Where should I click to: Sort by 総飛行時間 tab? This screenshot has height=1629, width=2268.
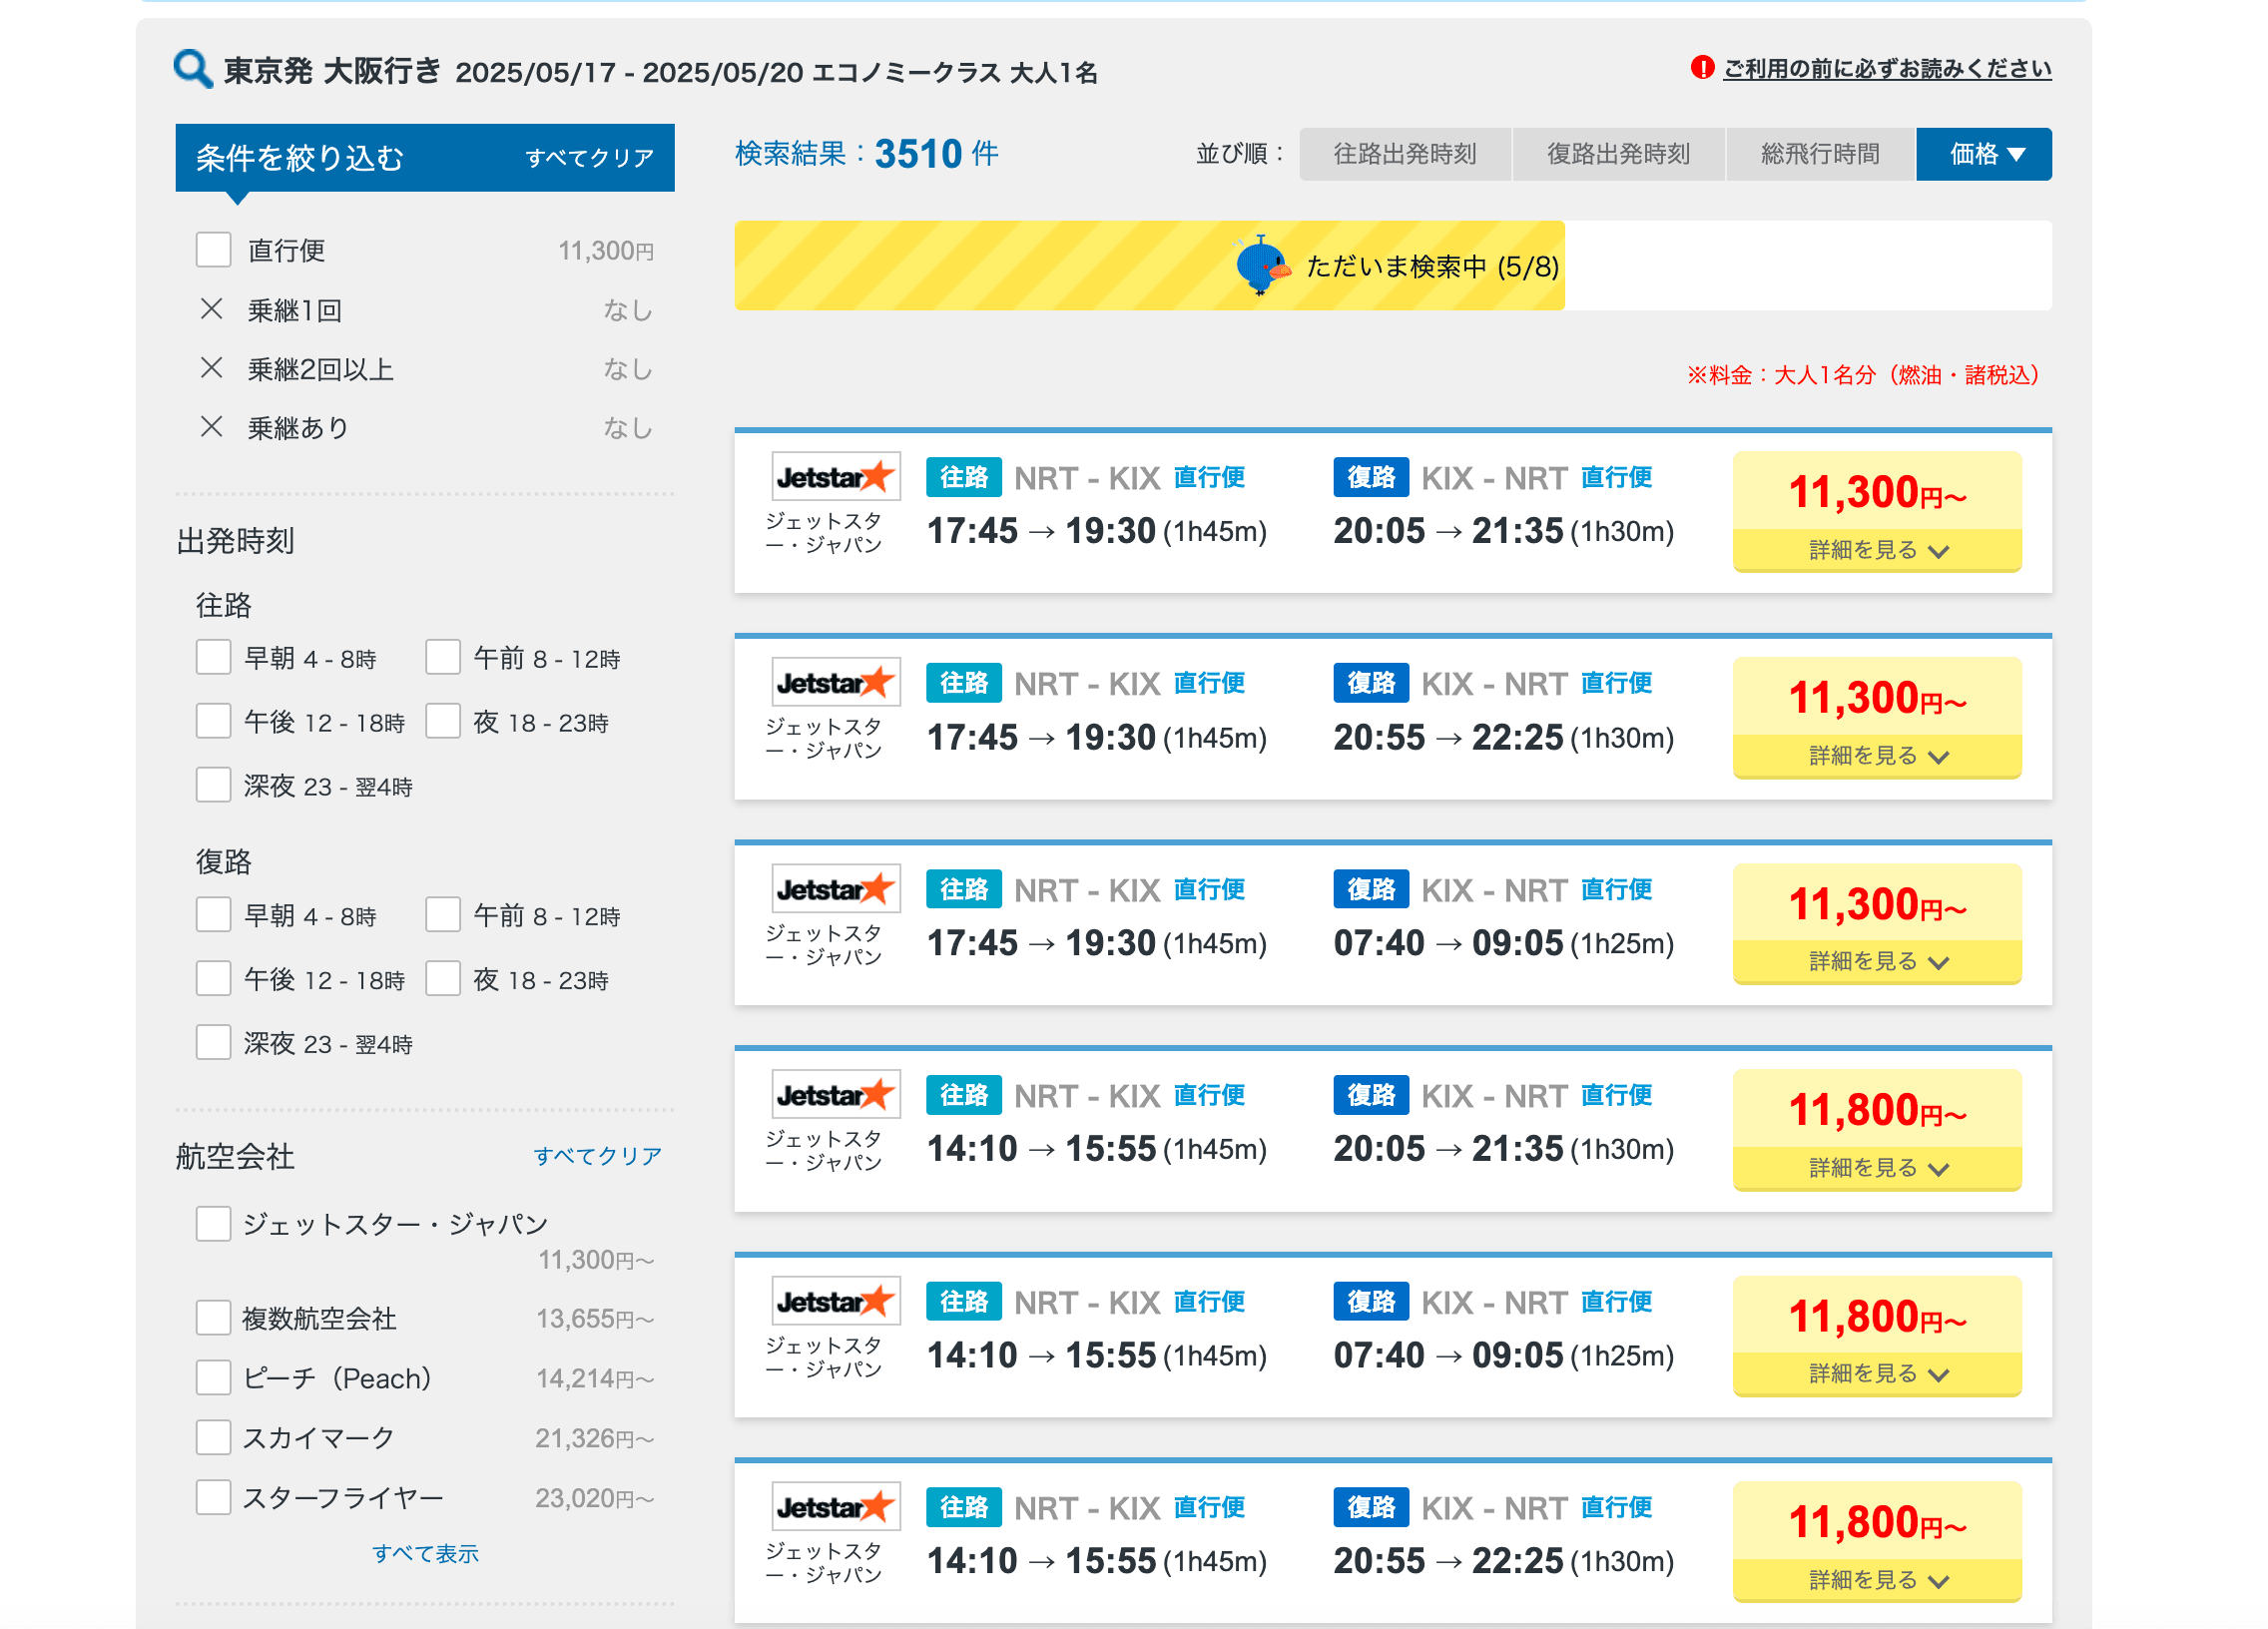1819,154
